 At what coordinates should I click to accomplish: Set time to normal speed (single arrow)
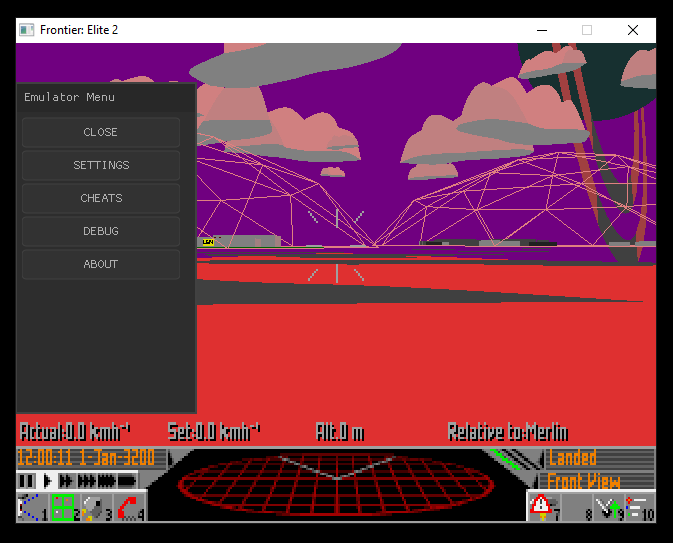(47, 481)
